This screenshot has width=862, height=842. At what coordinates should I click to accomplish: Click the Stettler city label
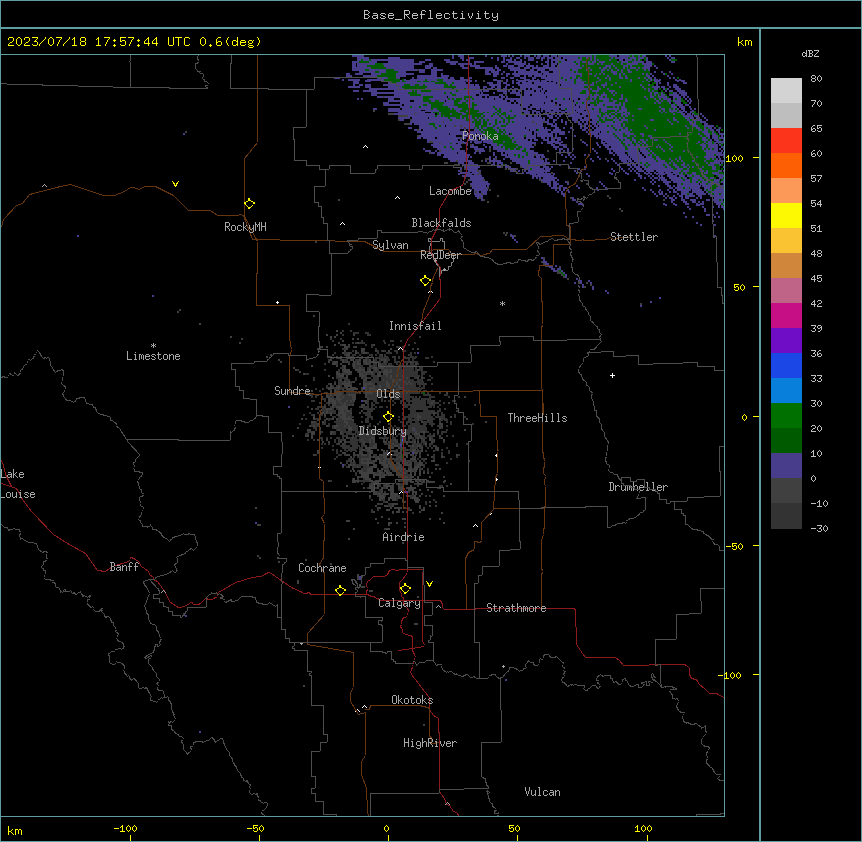point(634,237)
